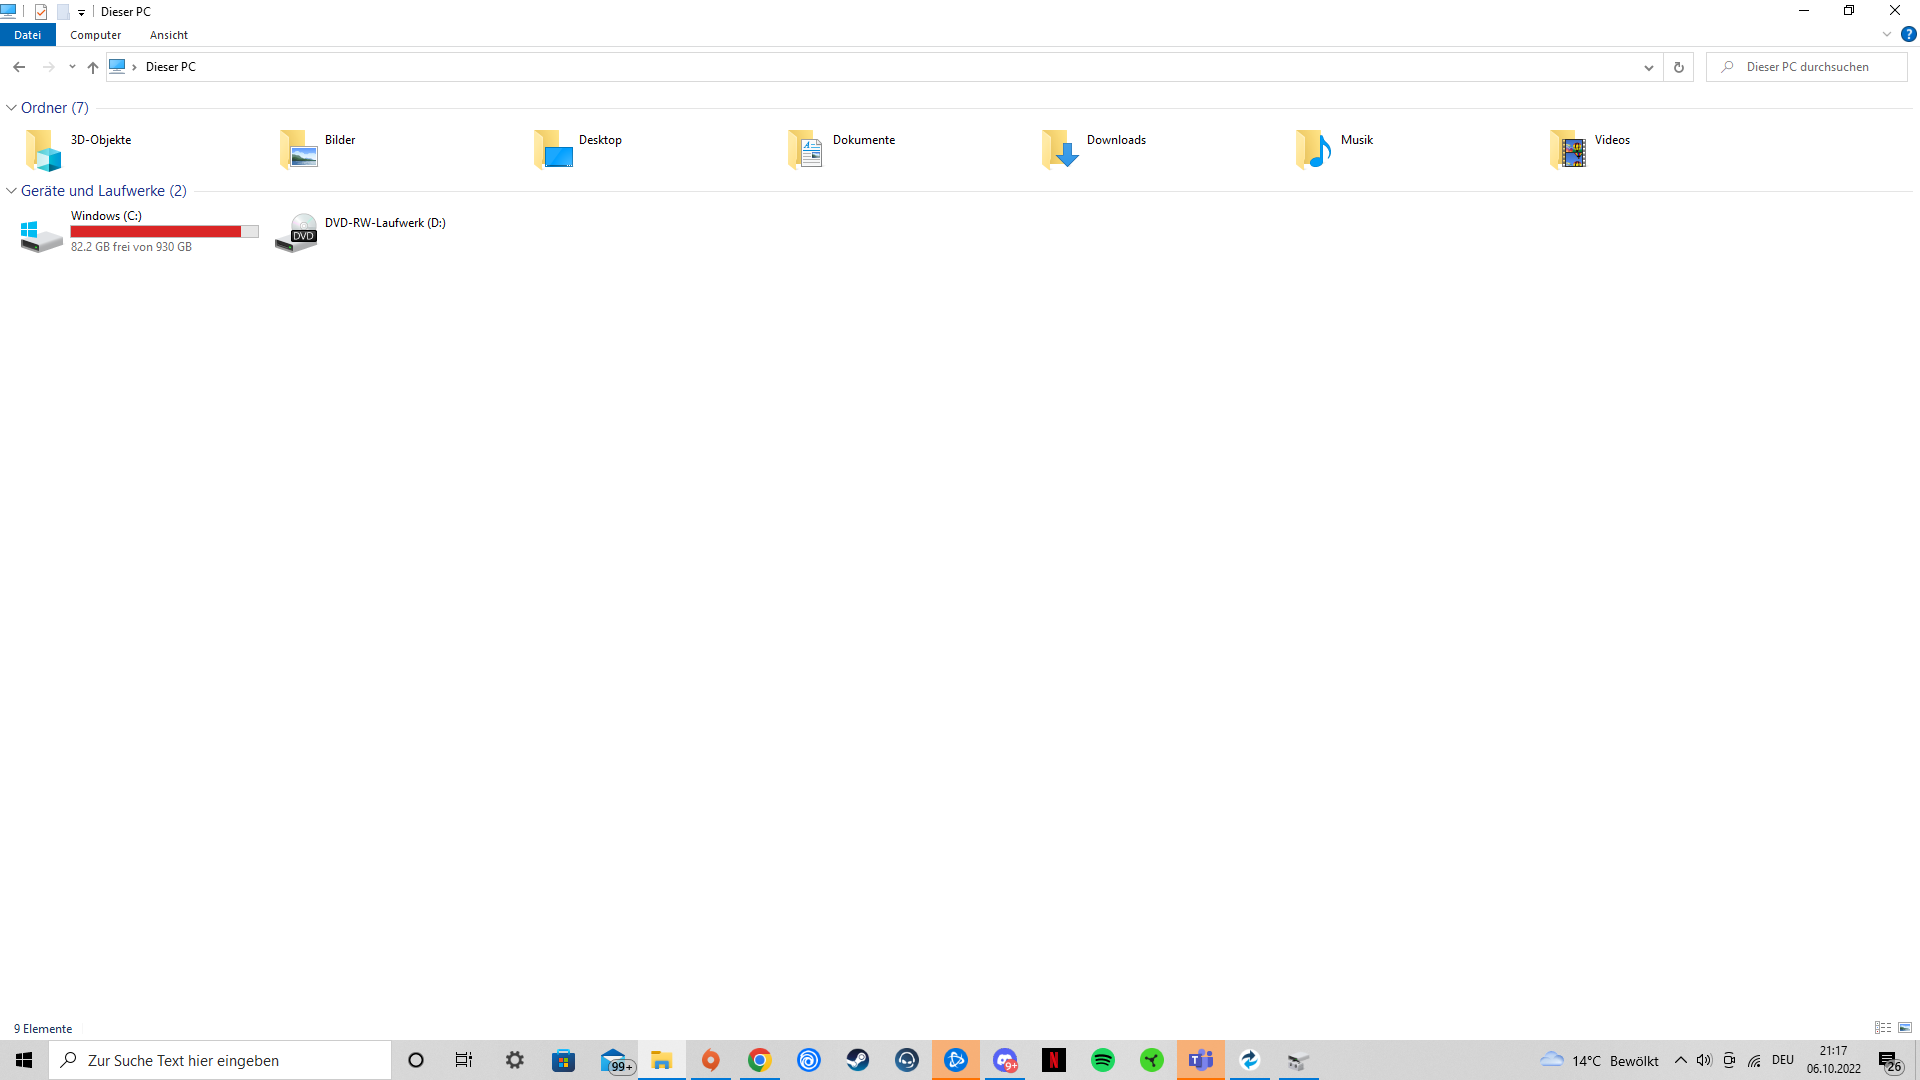
Task: Open the Downloads folder icon
Action: point(1060,149)
